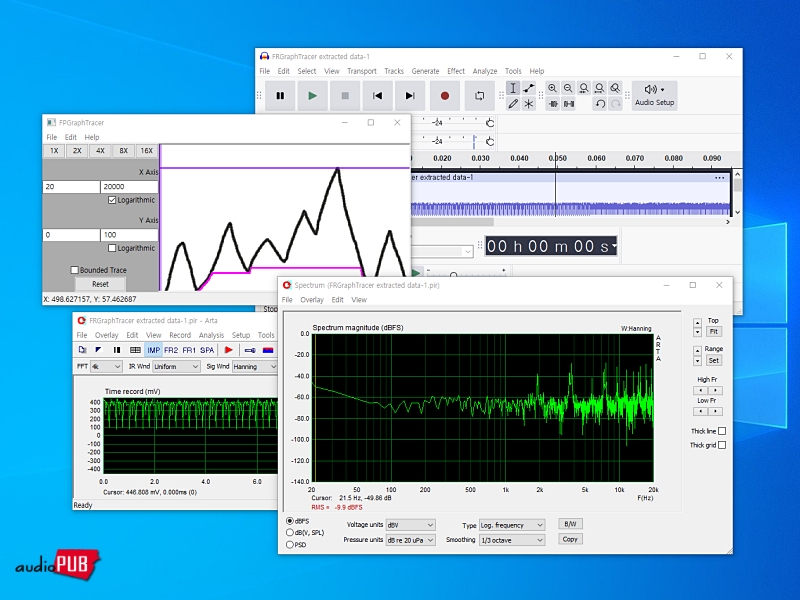Image resolution: width=800 pixels, height=600 pixels.
Task: Click the X Axis minimum field showing 20
Action: [71, 187]
